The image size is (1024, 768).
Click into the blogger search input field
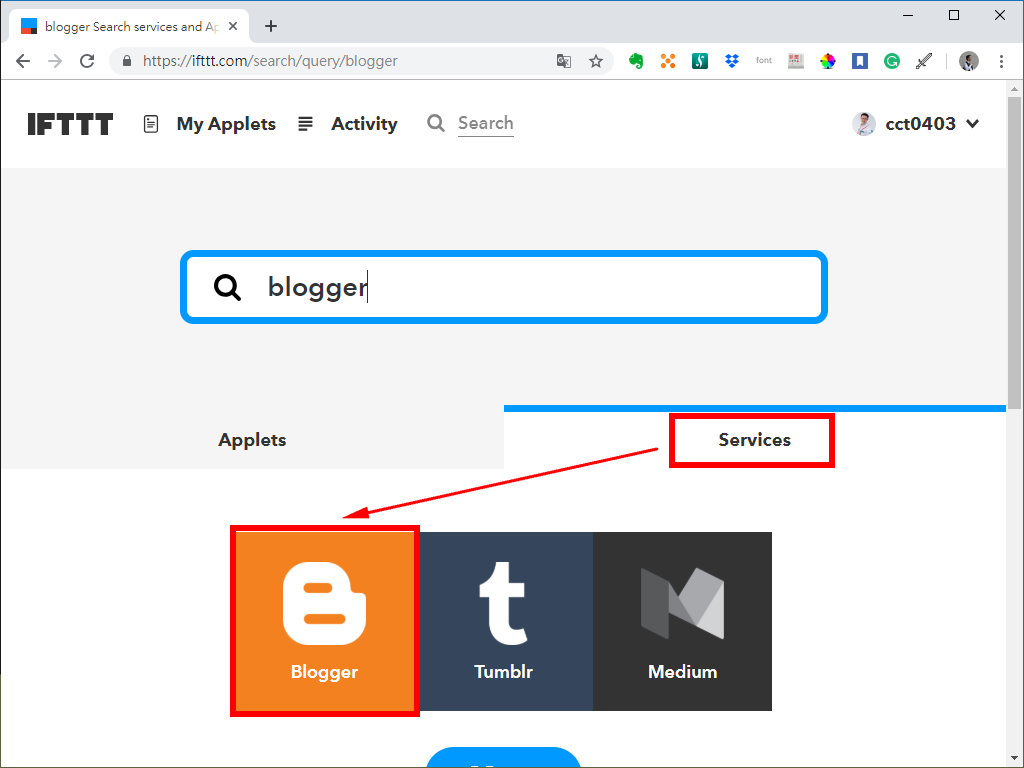[x=504, y=287]
